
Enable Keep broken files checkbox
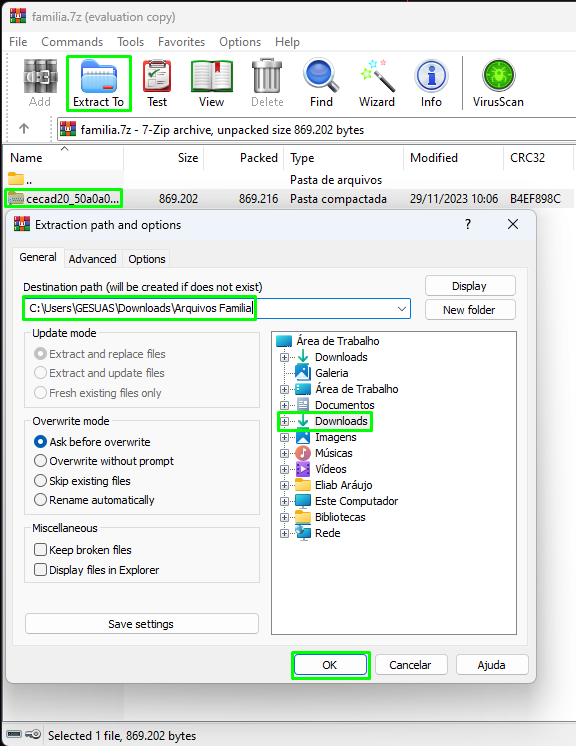(40, 550)
